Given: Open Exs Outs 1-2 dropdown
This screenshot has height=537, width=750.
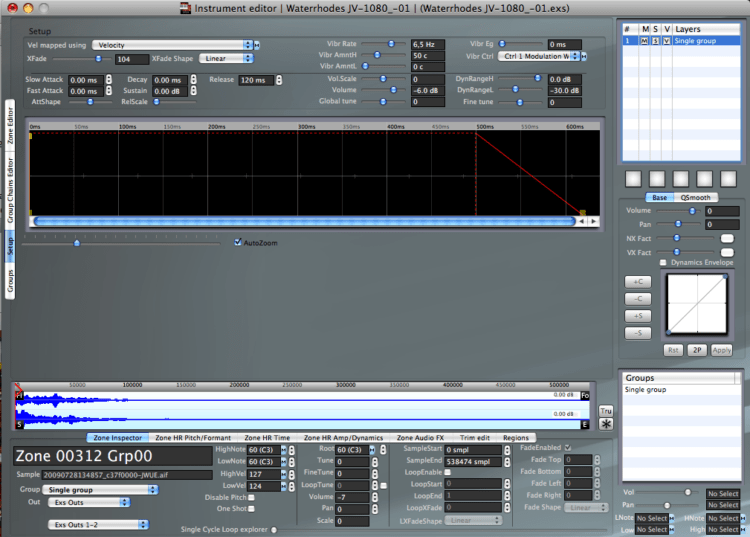Looking at the screenshot, I should 98,525.
